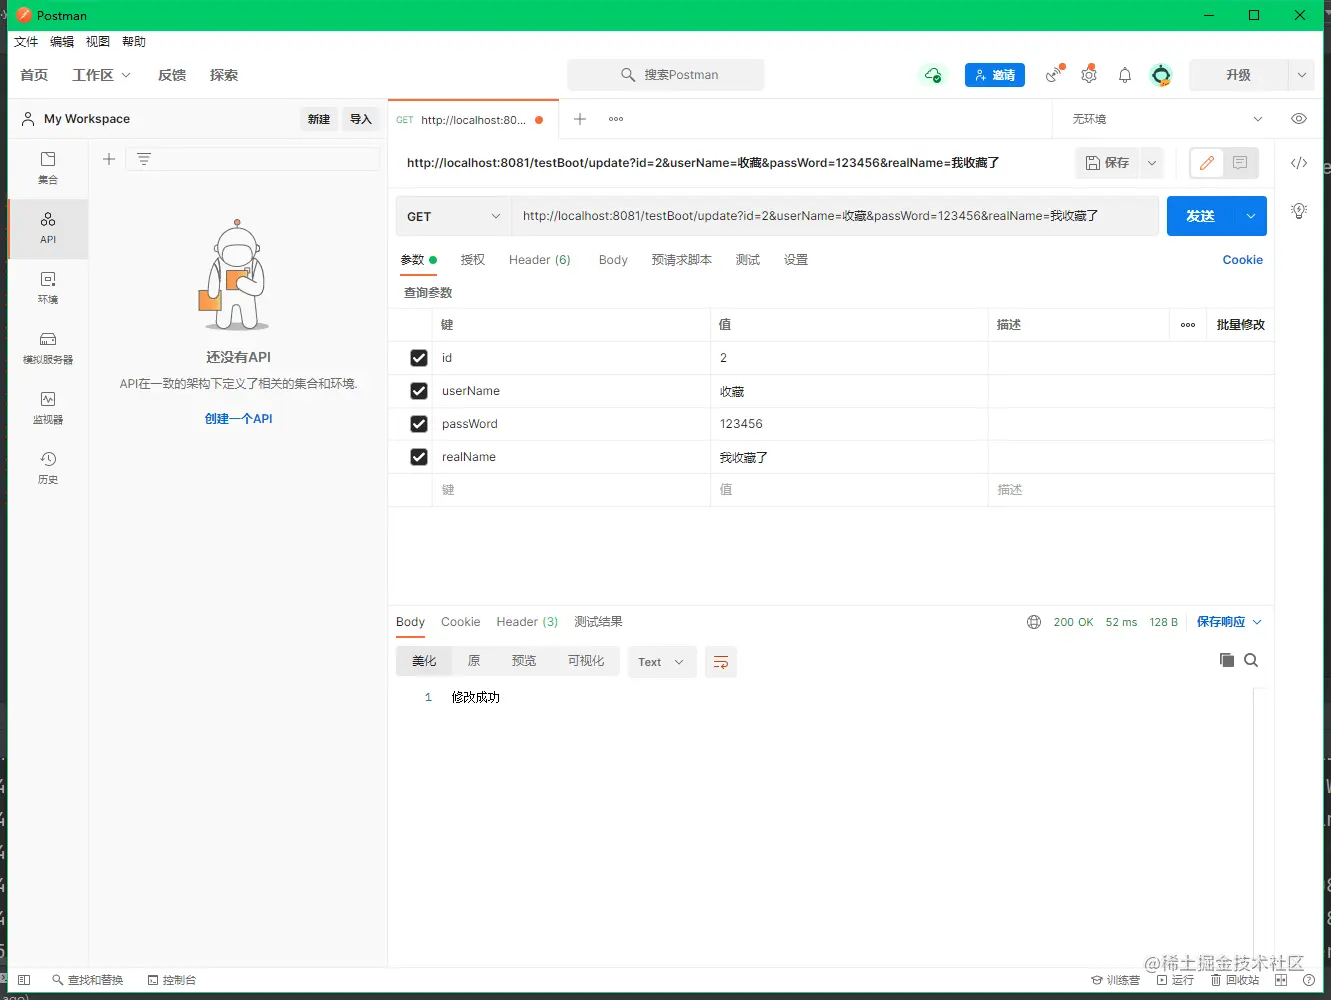
Task: Open the parameter table column options dots
Action: [x=1188, y=325]
